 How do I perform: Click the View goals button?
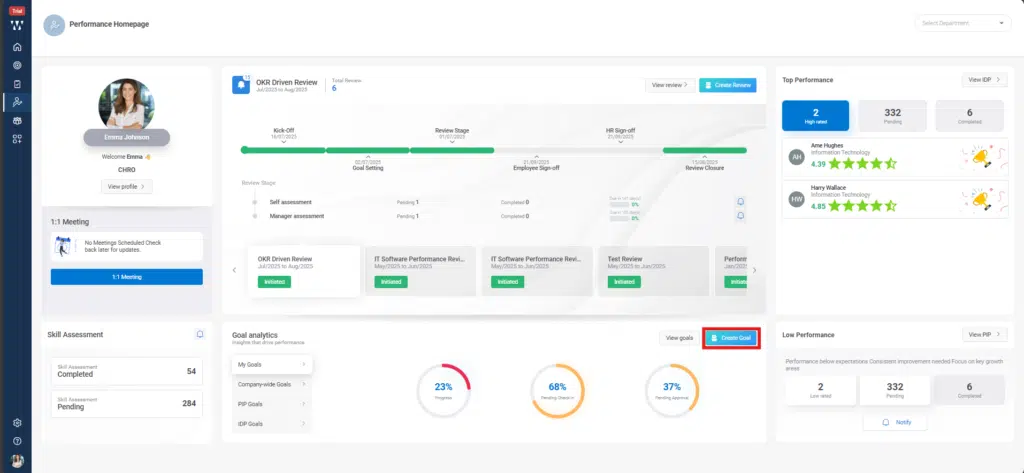click(679, 338)
